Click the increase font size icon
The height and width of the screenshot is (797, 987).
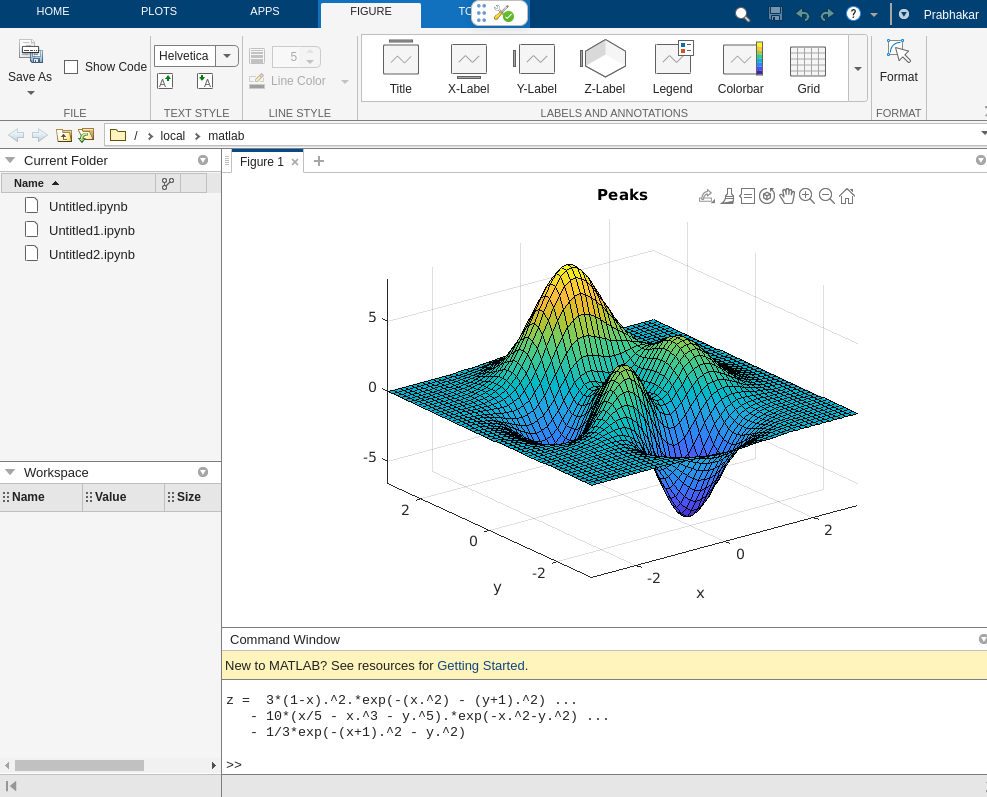click(165, 81)
